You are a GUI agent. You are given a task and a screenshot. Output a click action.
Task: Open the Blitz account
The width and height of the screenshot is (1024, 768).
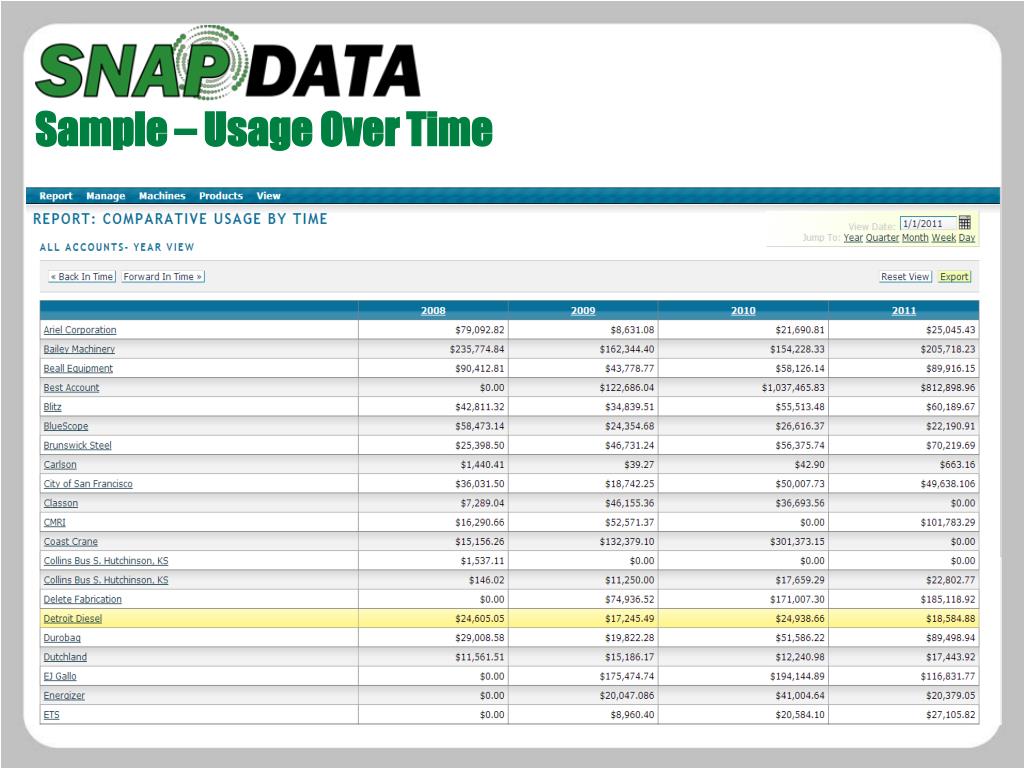[52, 407]
